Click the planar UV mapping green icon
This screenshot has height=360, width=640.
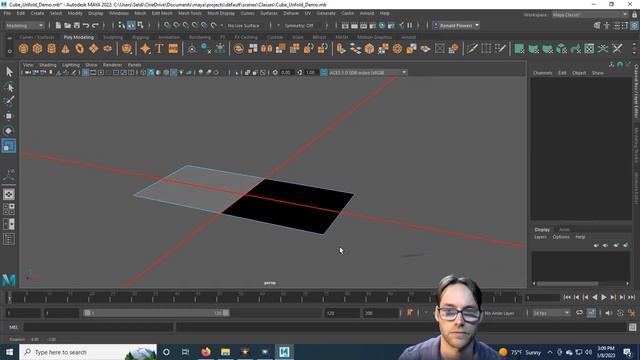tap(519, 49)
